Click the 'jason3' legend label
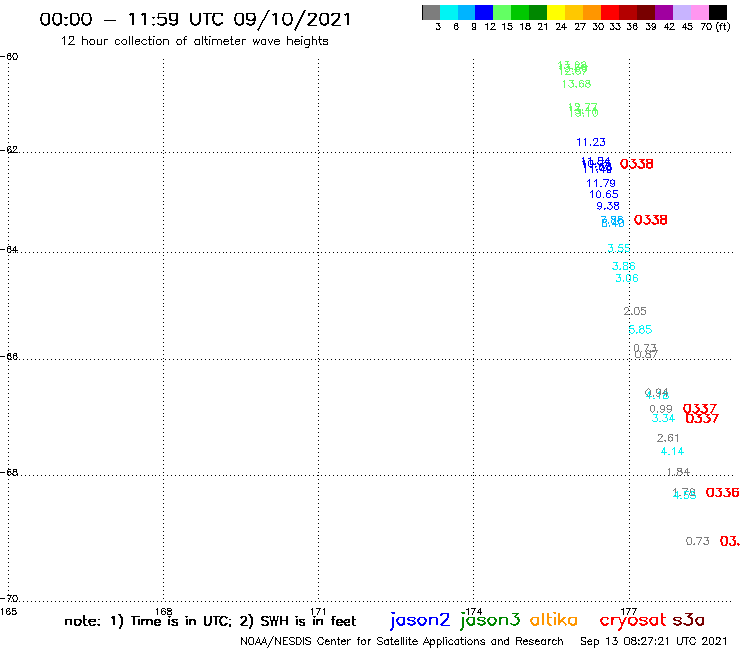740x650 pixels. [x=490, y=620]
